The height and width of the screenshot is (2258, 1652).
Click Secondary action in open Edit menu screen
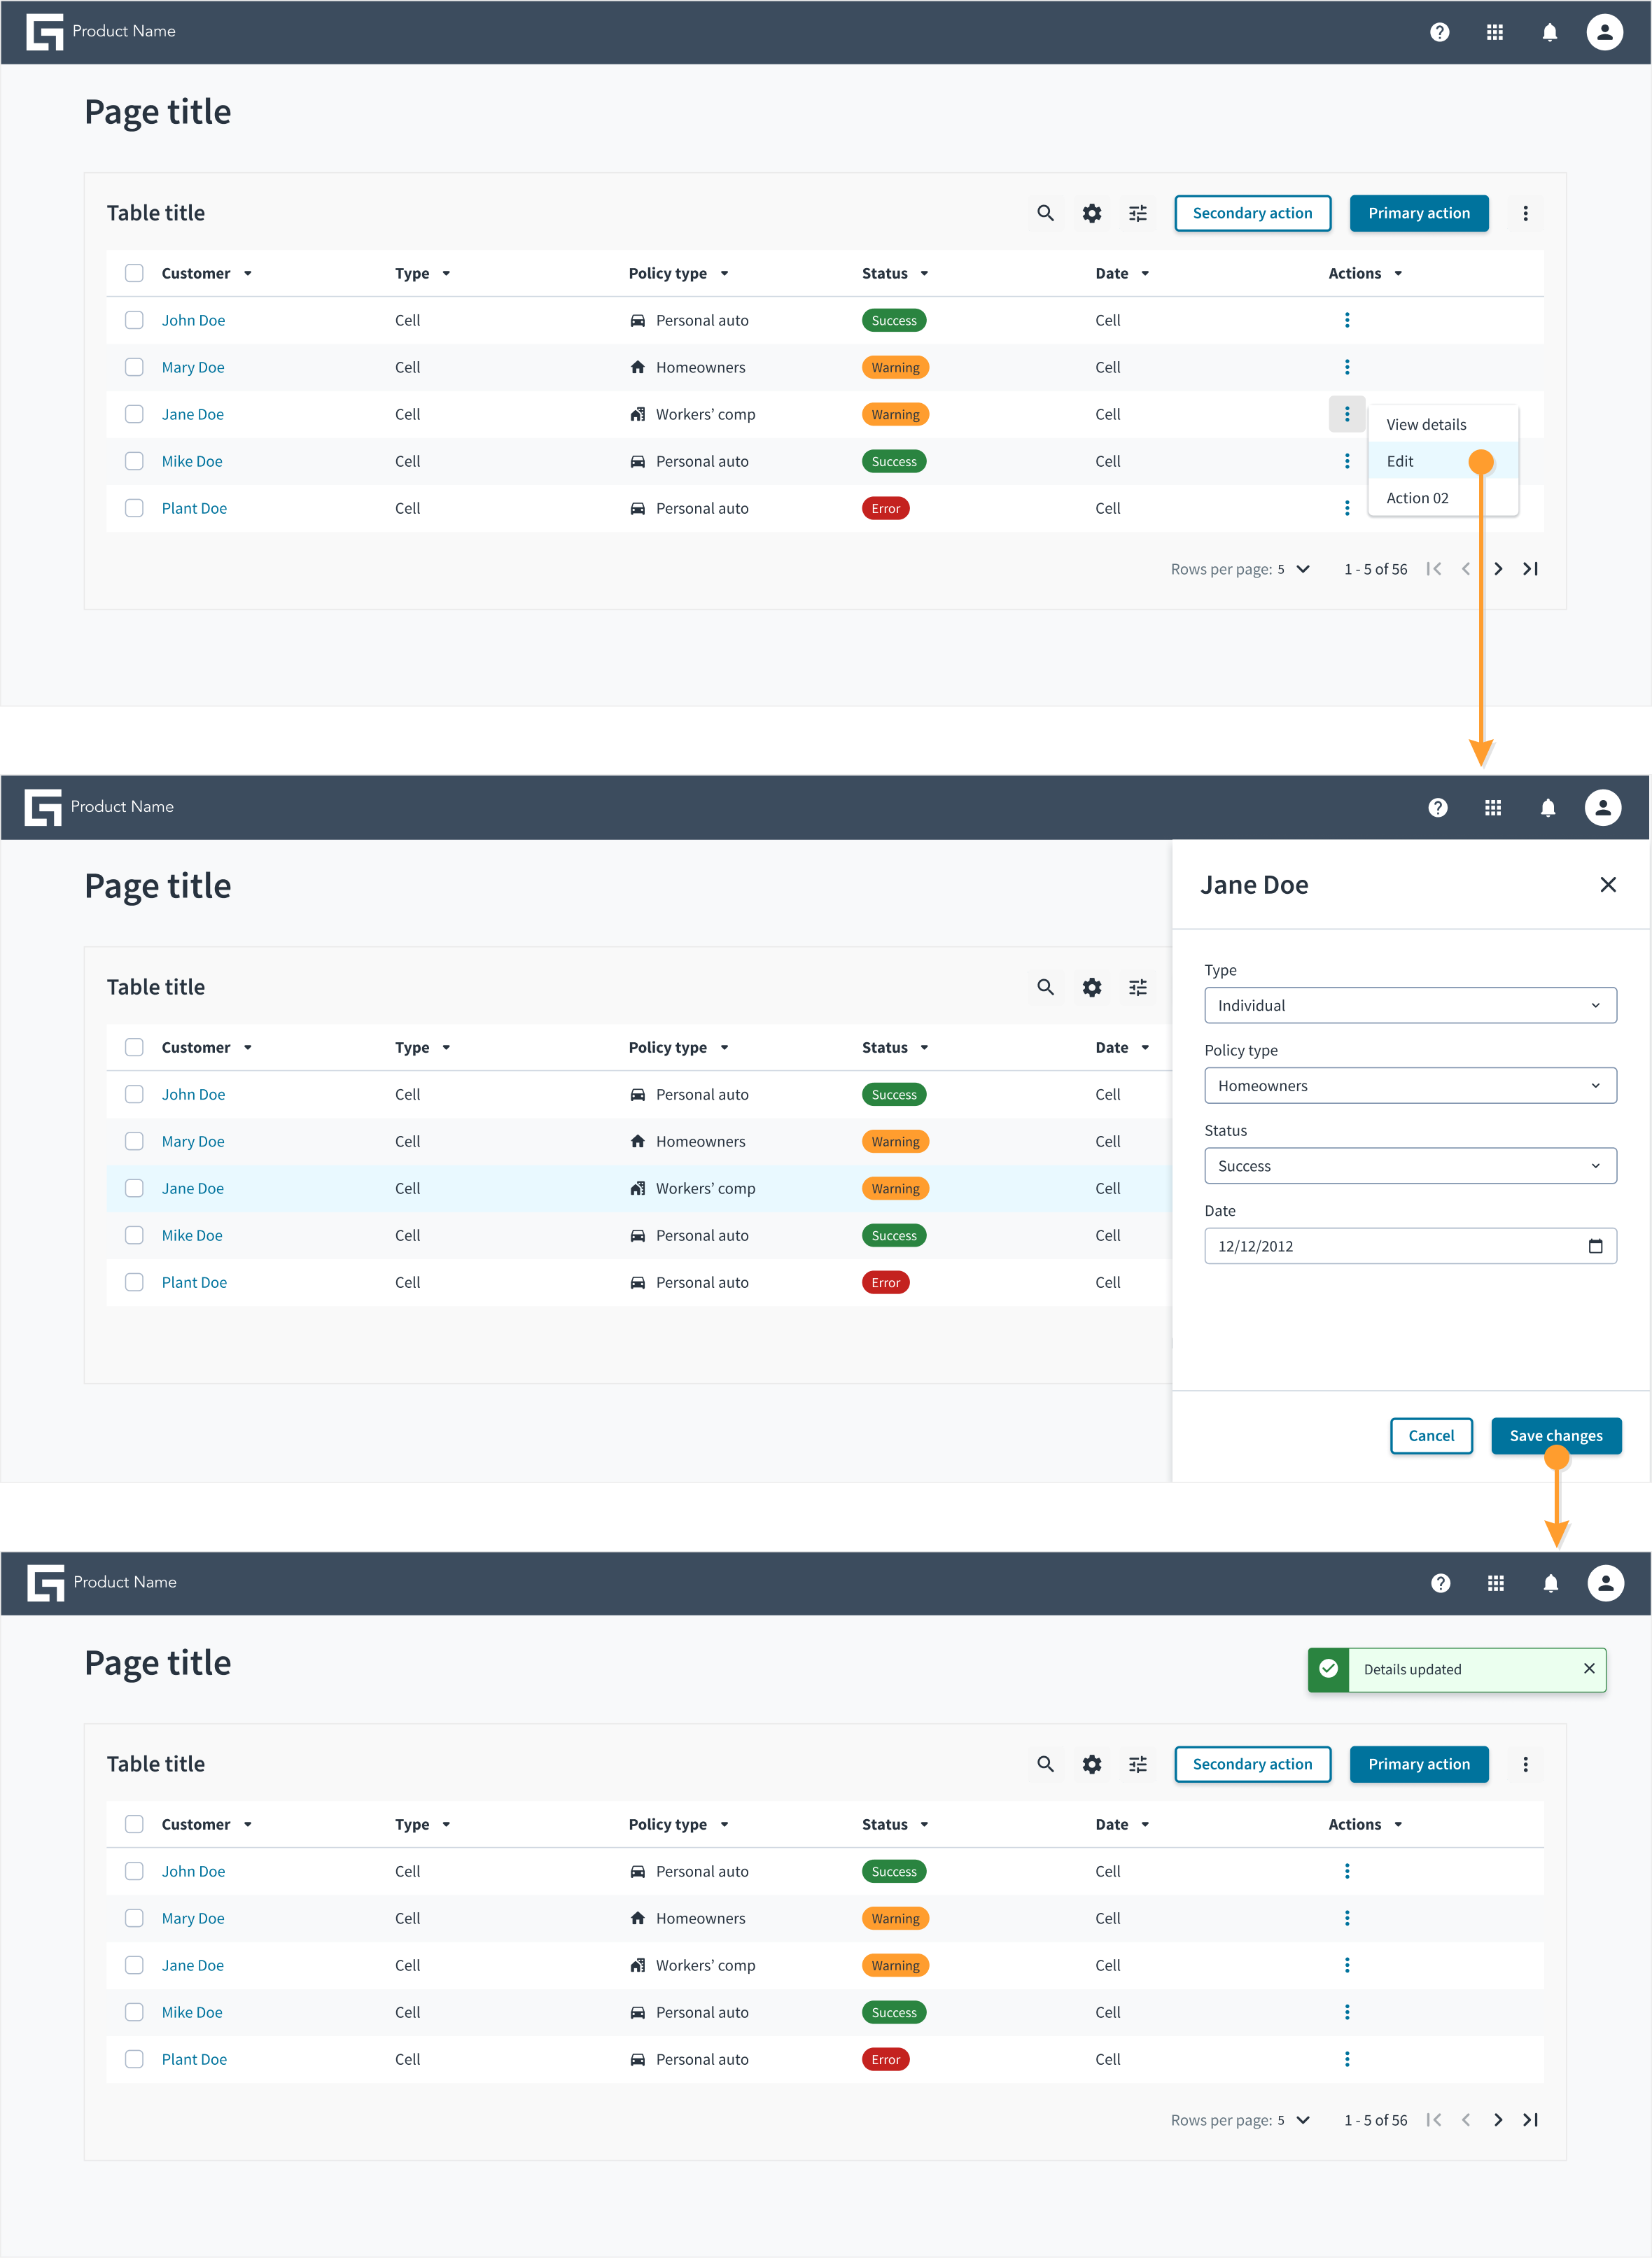[1252, 213]
